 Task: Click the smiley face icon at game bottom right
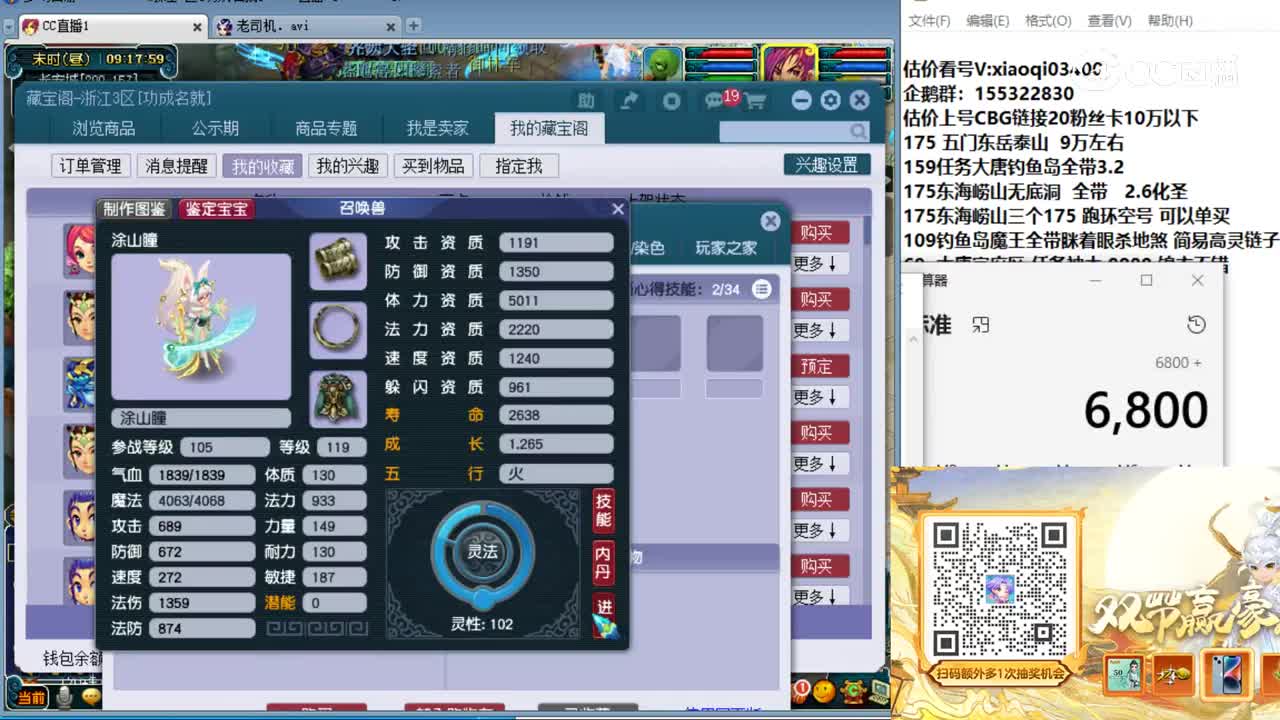(x=824, y=690)
